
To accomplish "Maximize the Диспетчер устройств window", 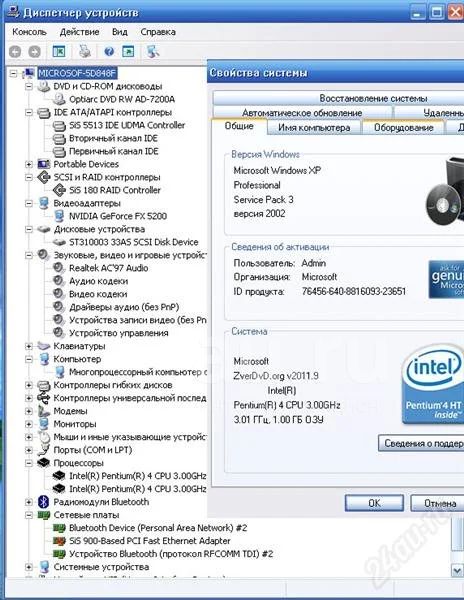I will pyautogui.click(x=436, y=12).
